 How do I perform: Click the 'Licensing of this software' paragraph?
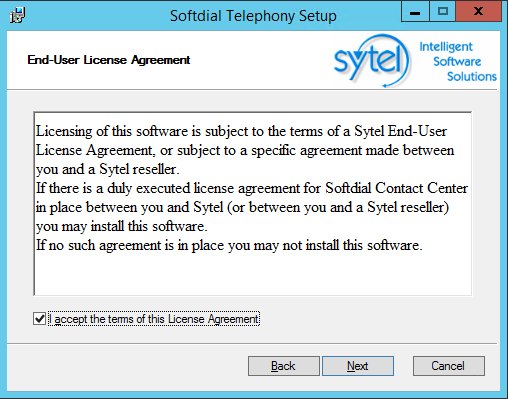click(245, 150)
